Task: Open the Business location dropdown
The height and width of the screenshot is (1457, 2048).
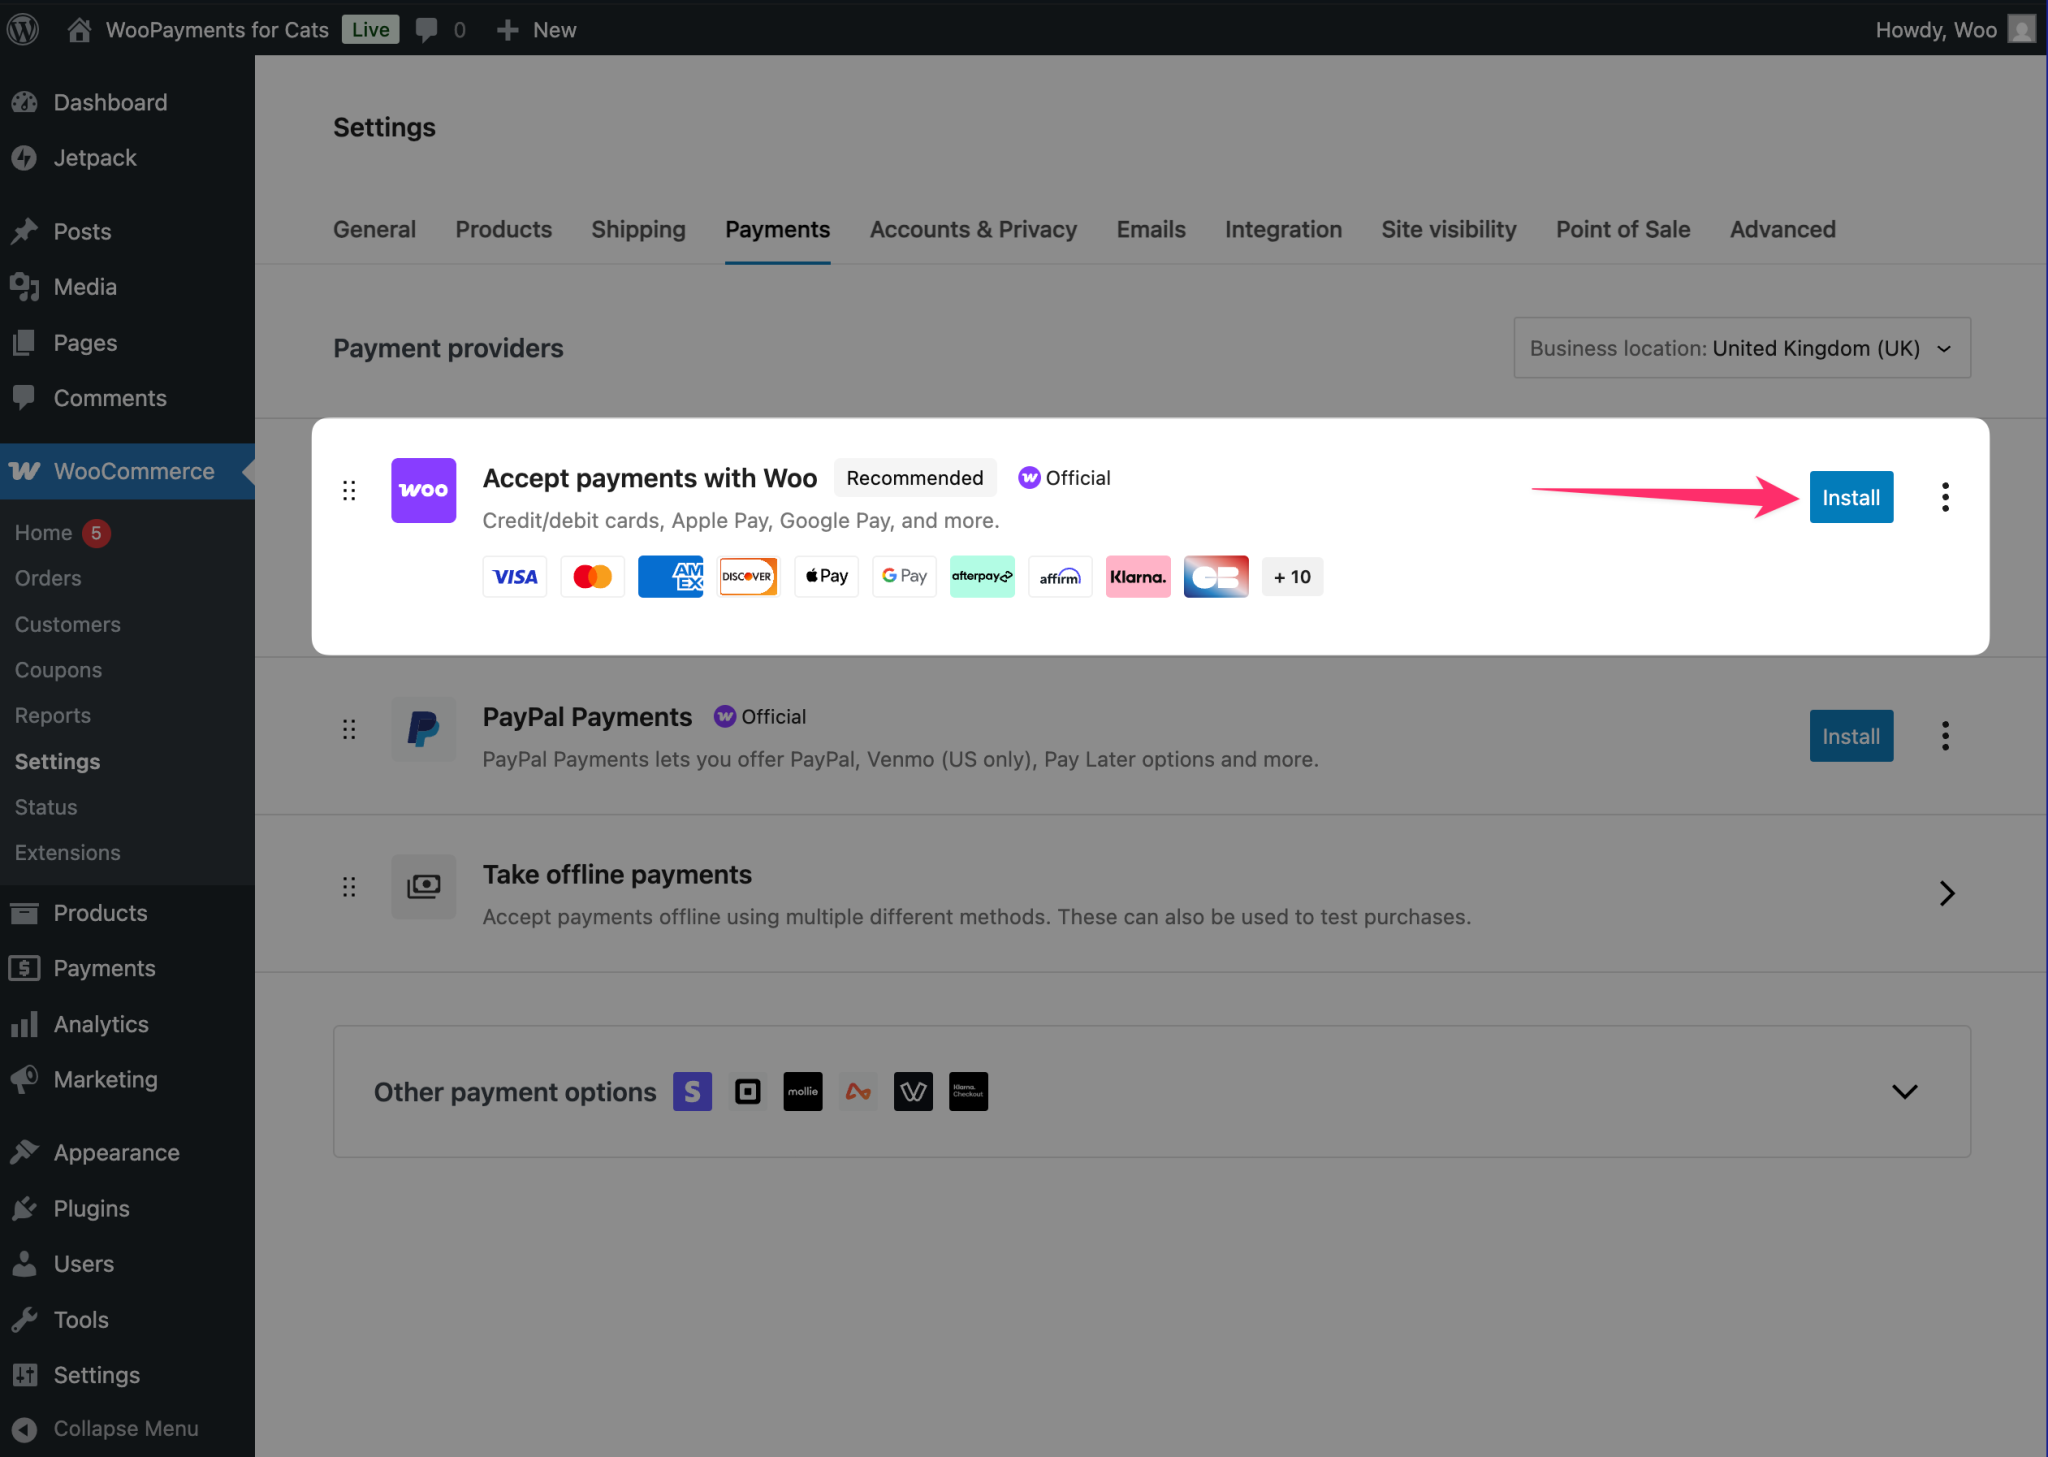Action: [1742, 348]
